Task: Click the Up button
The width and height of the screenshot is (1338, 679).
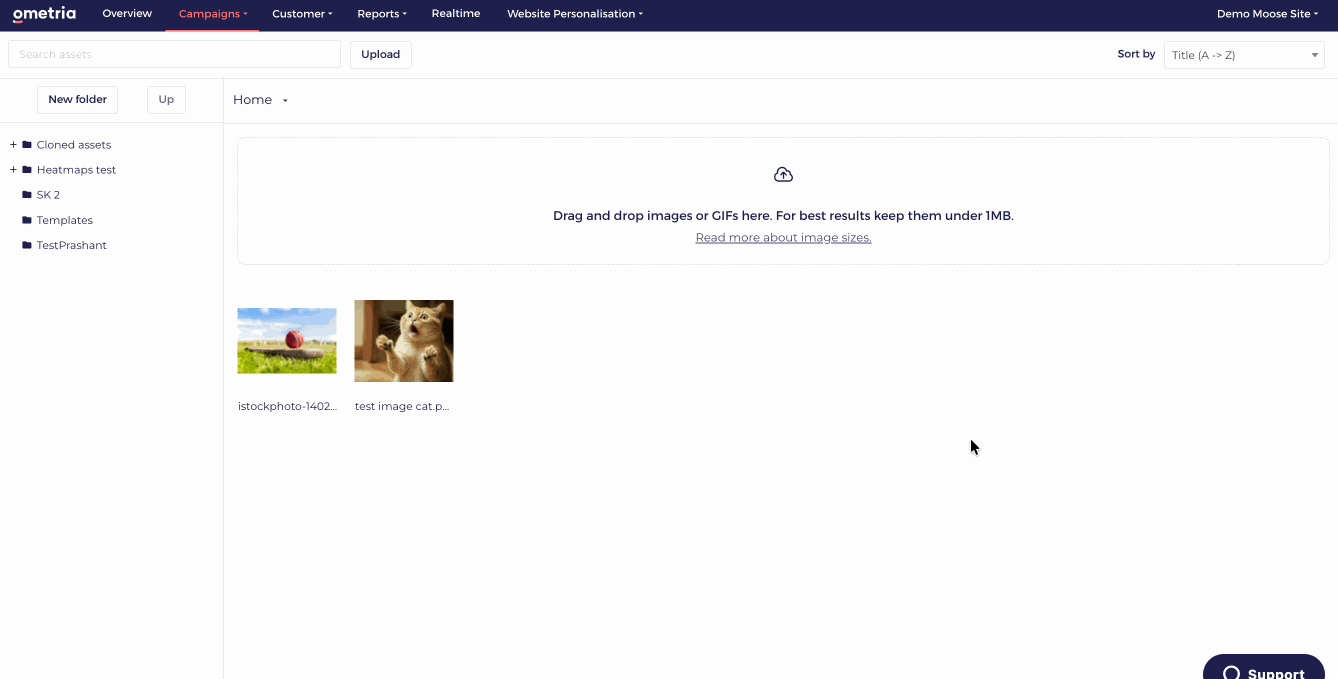Action: [x=166, y=99]
